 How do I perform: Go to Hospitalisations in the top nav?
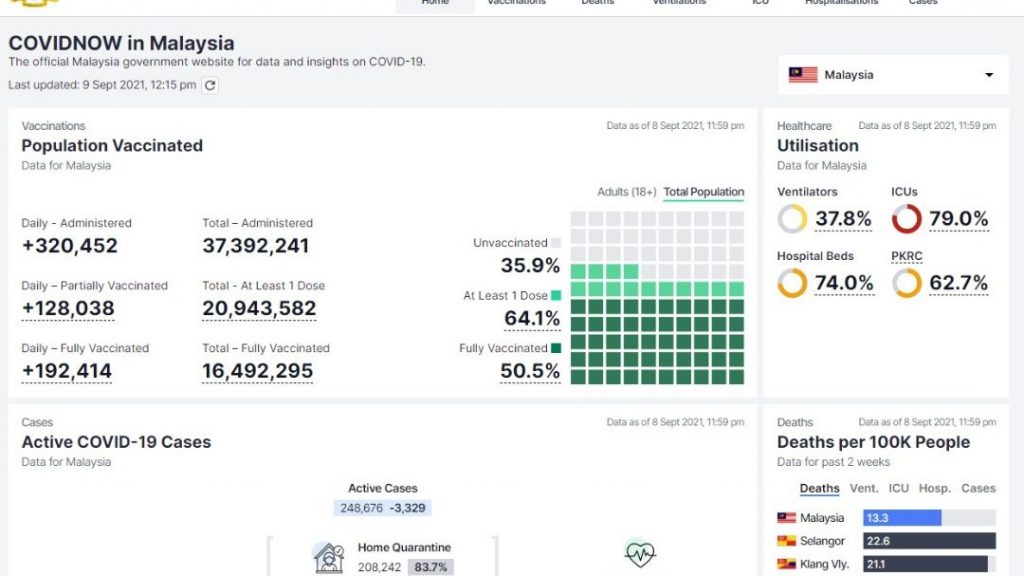click(x=841, y=3)
